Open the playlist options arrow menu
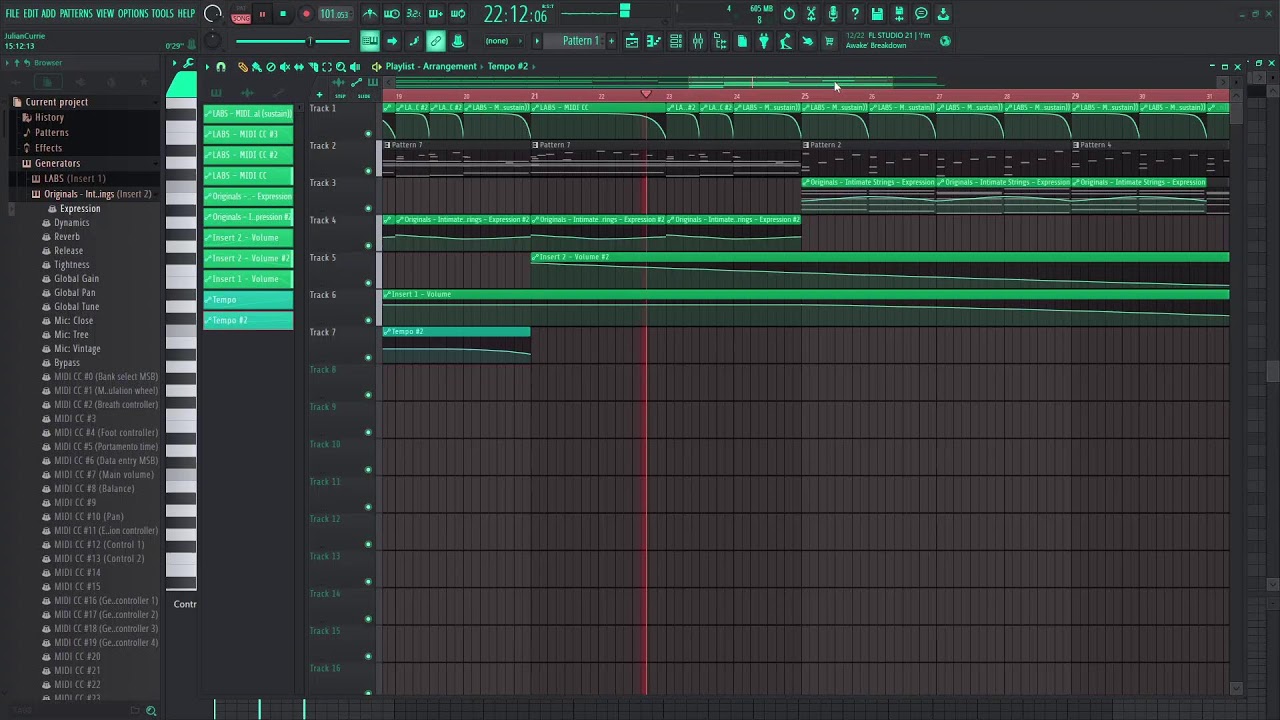The width and height of the screenshot is (1280, 720). pos(207,67)
